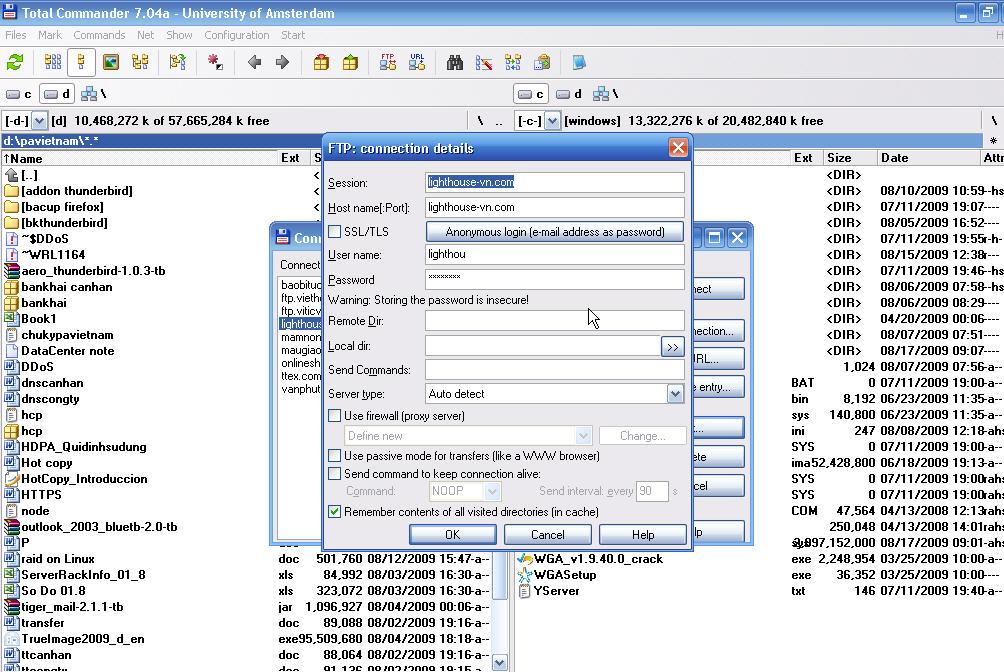The height and width of the screenshot is (672, 1004).
Task: Open the Files menu
Action: [x=16, y=35]
